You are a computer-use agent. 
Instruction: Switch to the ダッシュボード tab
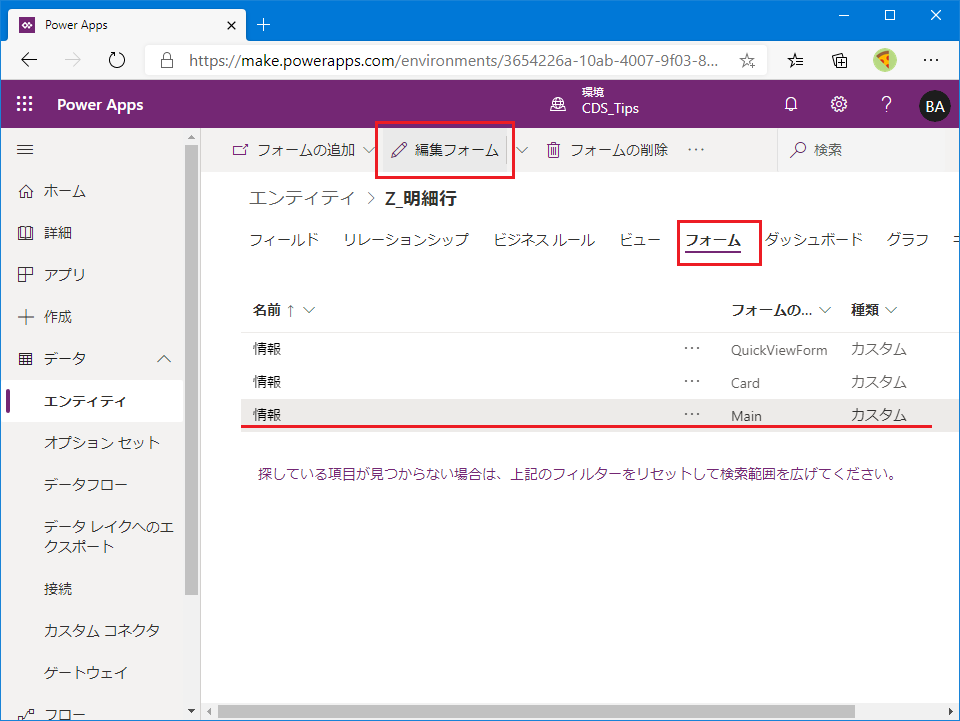coord(814,239)
